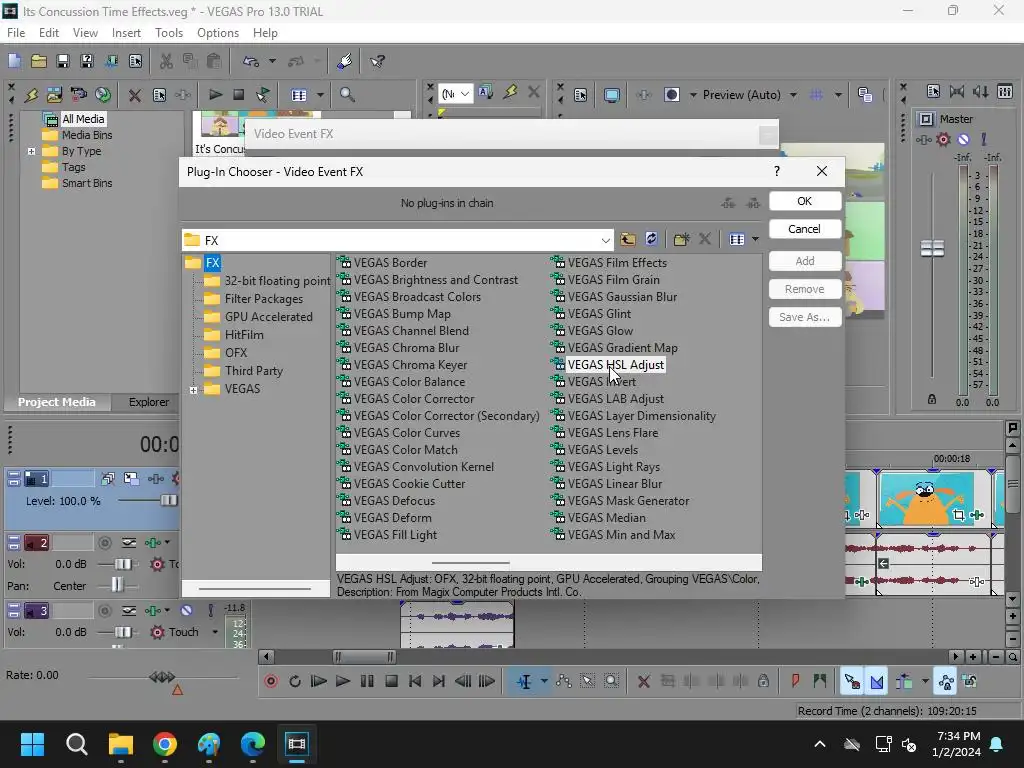
Task: Open the File menu
Action: pyautogui.click(x=16, y=33)
